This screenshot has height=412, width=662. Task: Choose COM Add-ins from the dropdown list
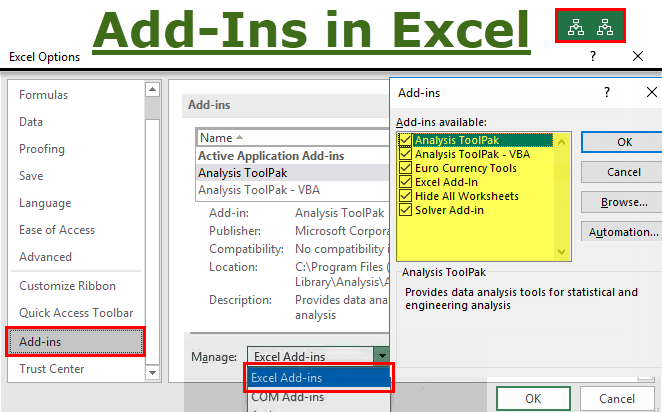pyautogui.click(x=319, y=397)
